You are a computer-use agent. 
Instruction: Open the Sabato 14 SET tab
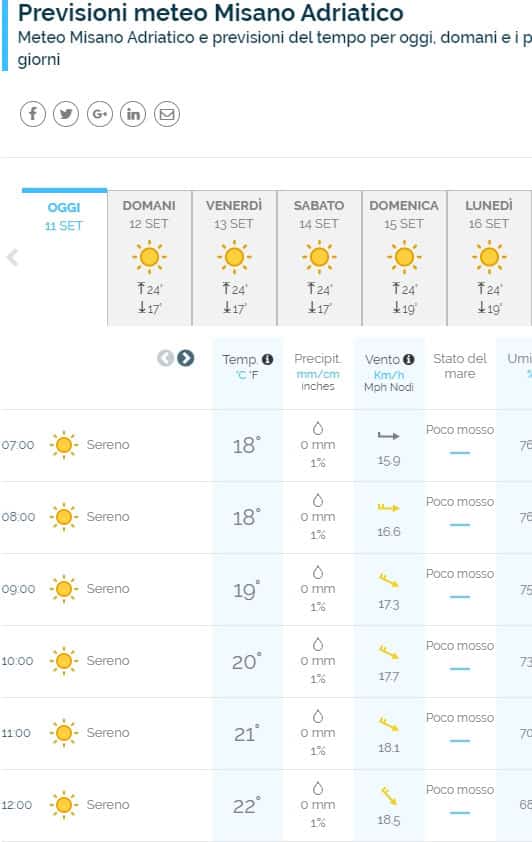click(x=319, y=258)
